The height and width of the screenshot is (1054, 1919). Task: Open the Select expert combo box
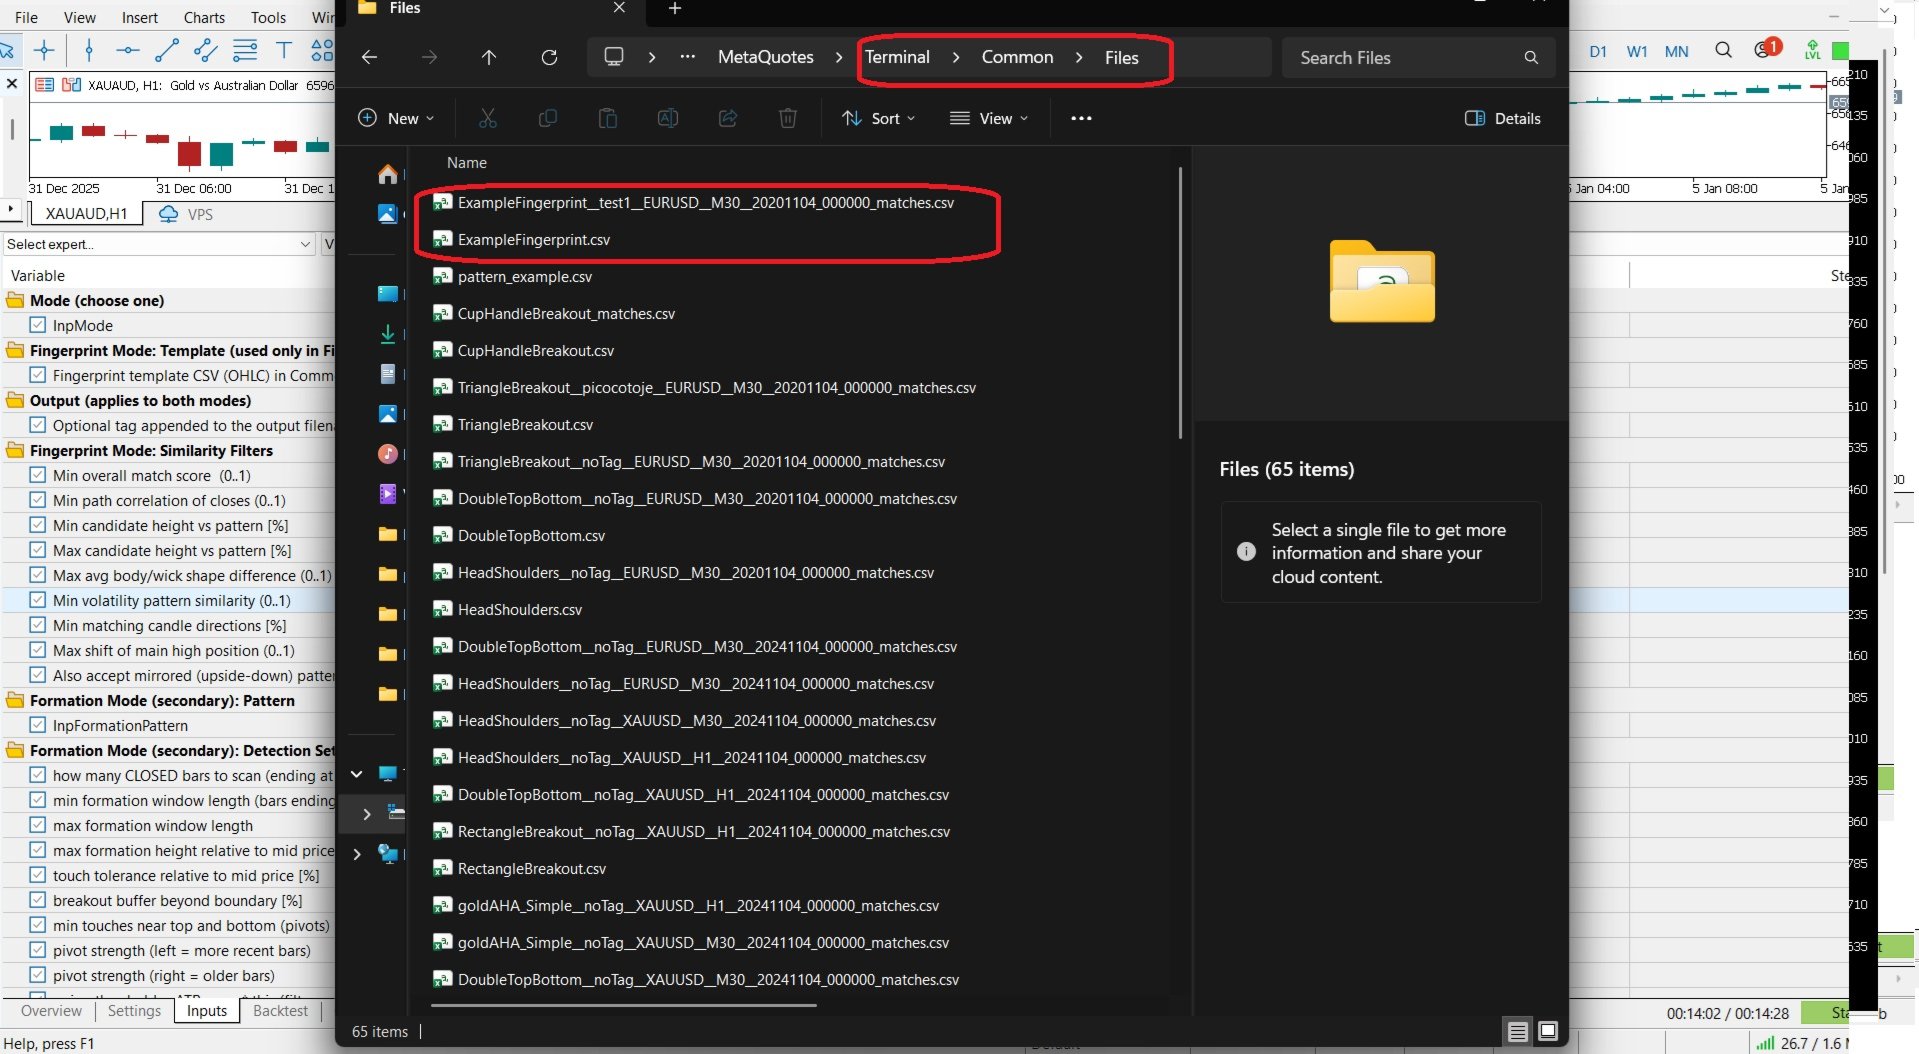tap(158, 244)
